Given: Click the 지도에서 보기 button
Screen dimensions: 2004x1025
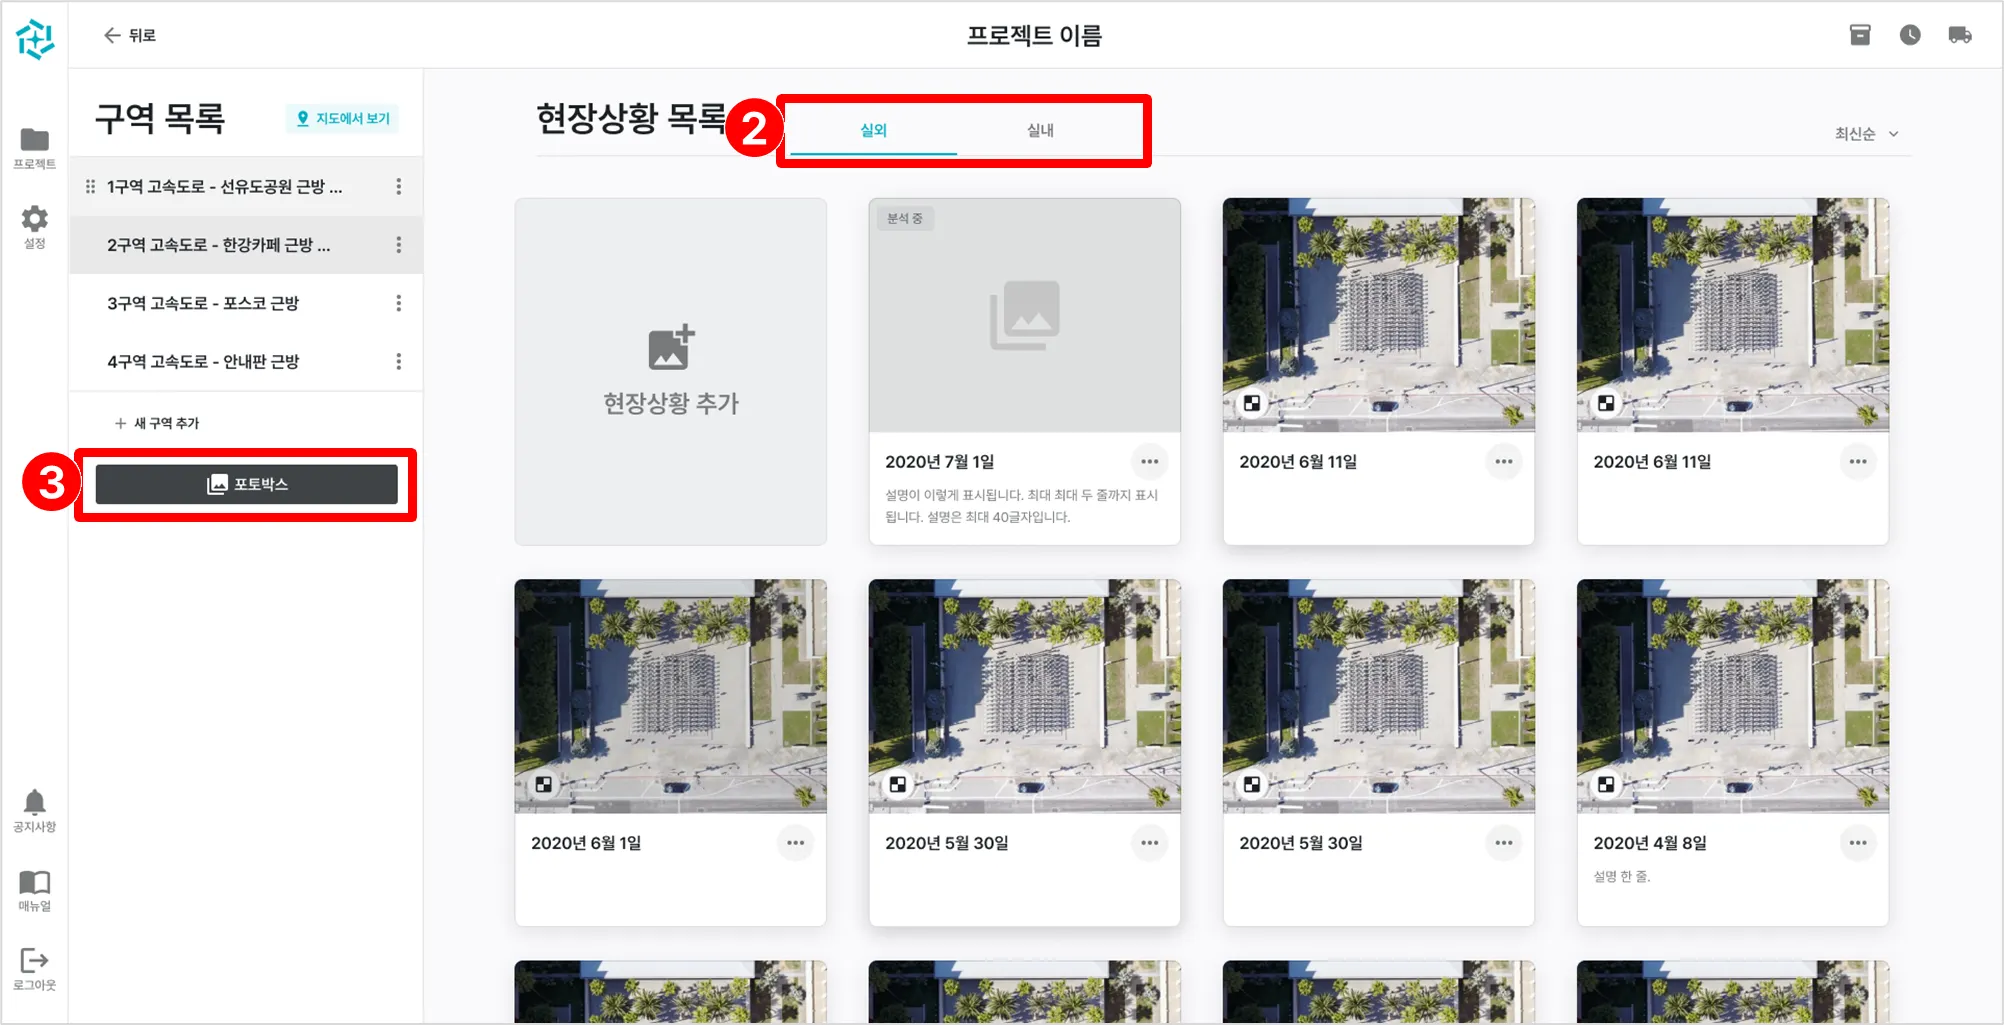Looking at the screenshot, I should point(343,118).
